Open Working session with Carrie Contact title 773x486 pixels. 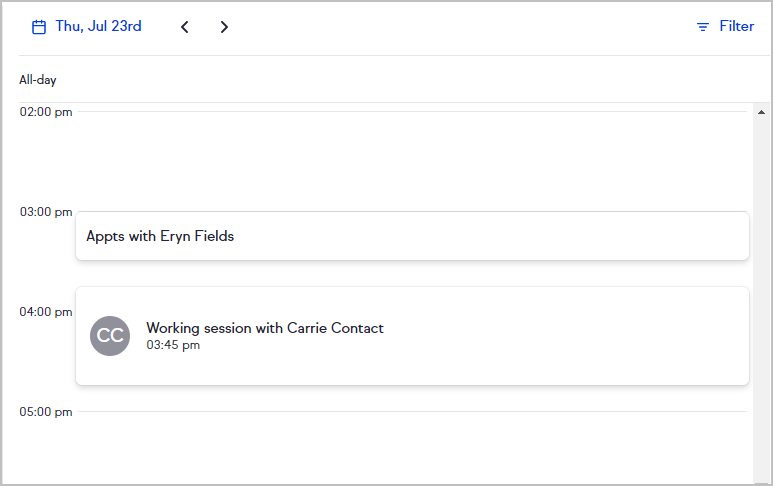click(265, 328)
